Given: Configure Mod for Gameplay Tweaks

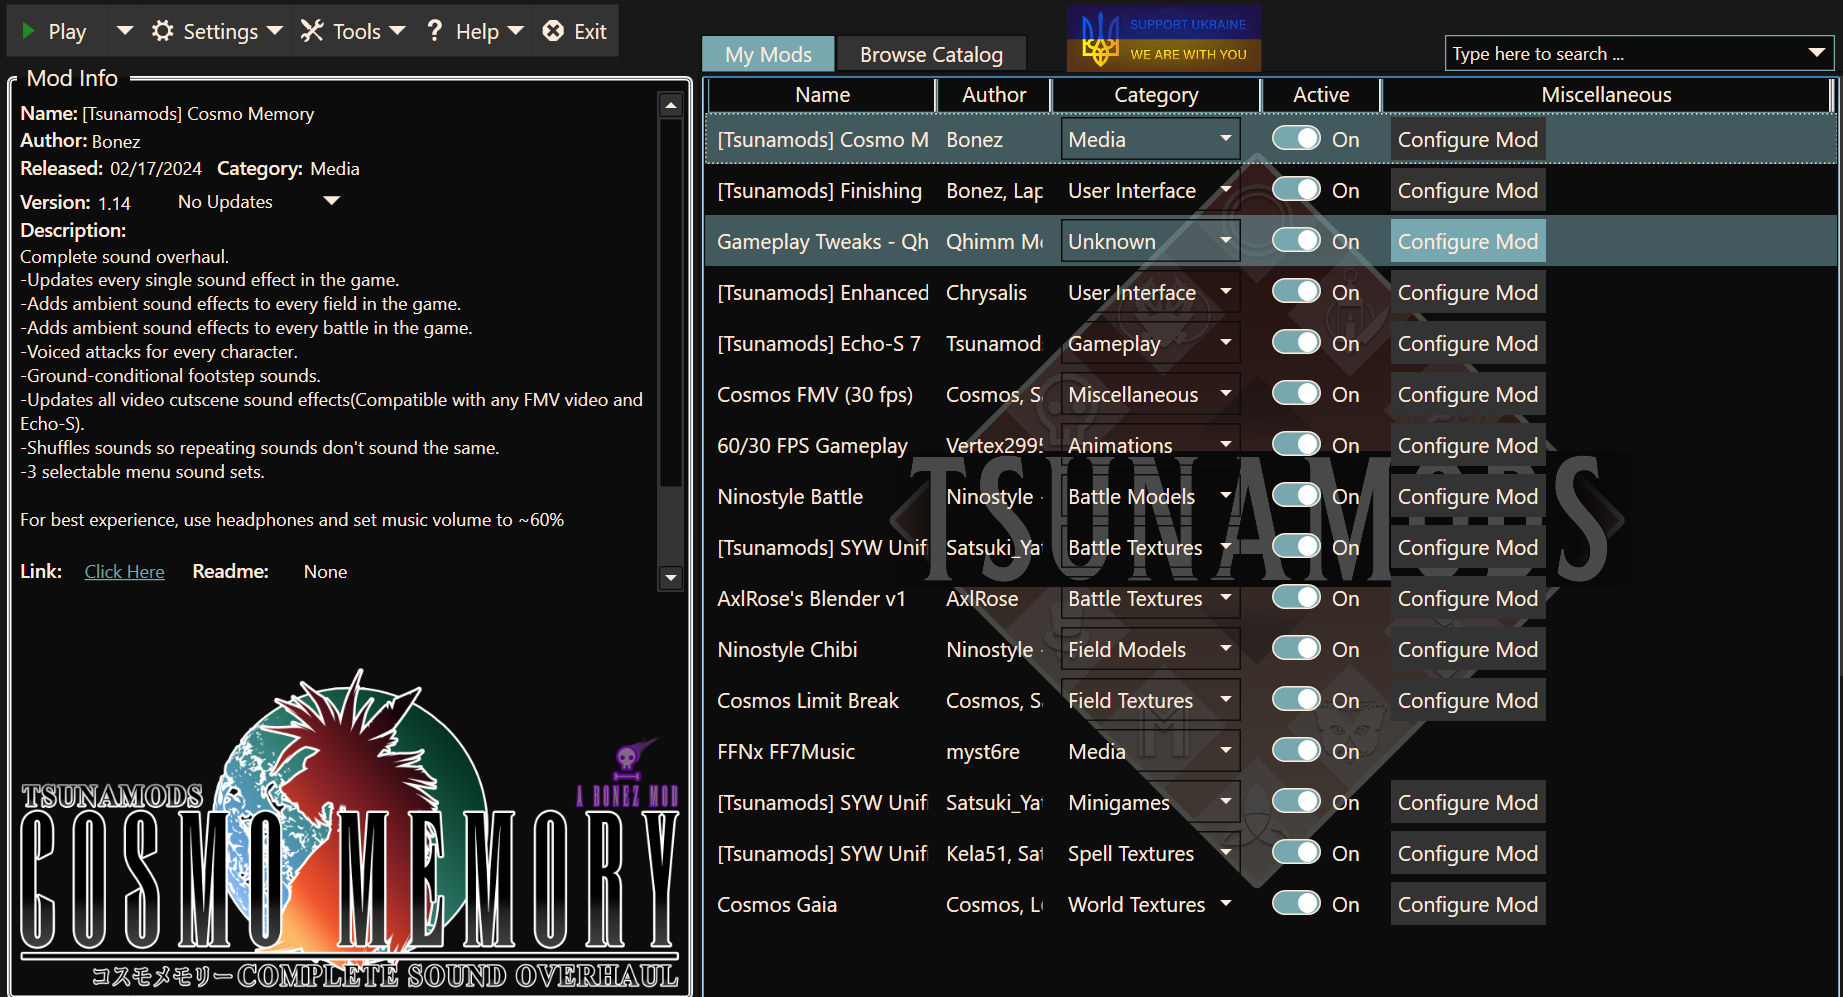Looking at the screenshot, I should pyautogui.click(x=1467, y=241).
